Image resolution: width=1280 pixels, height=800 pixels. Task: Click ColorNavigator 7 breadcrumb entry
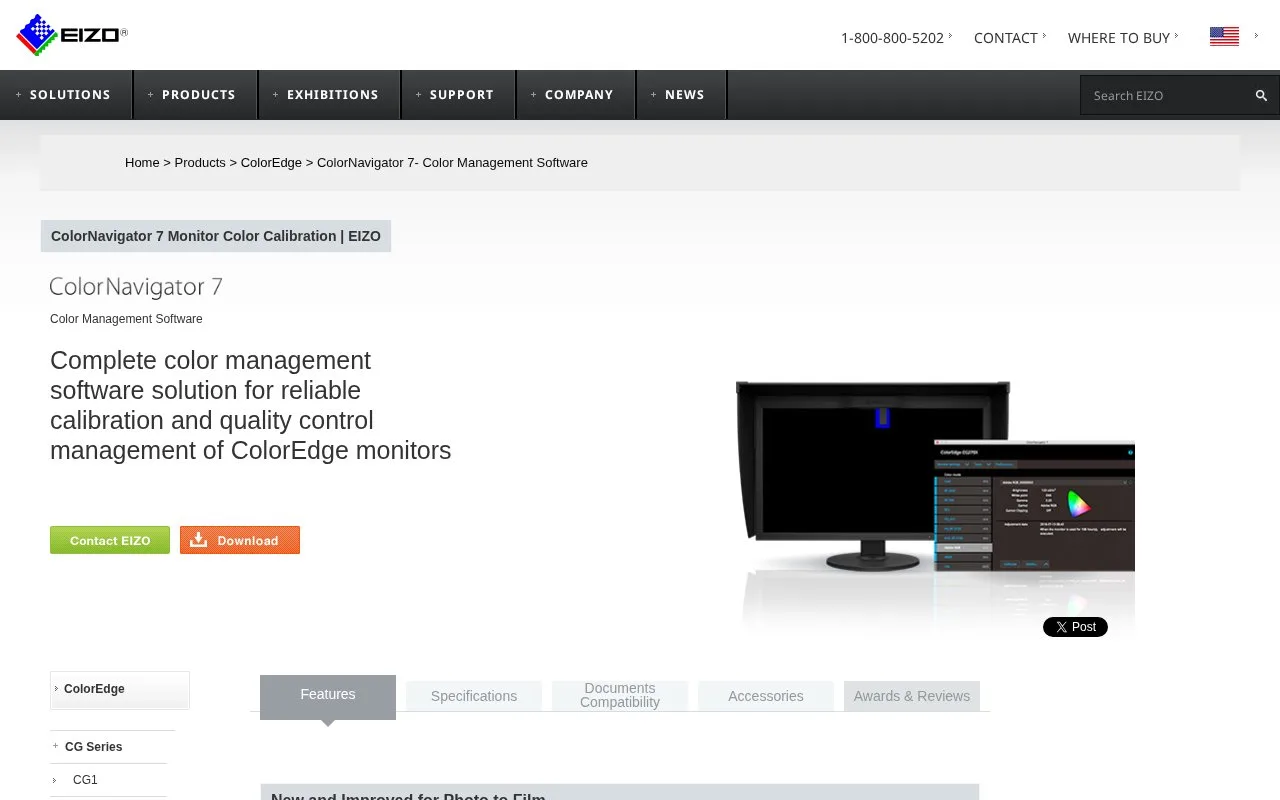point(452,162)
